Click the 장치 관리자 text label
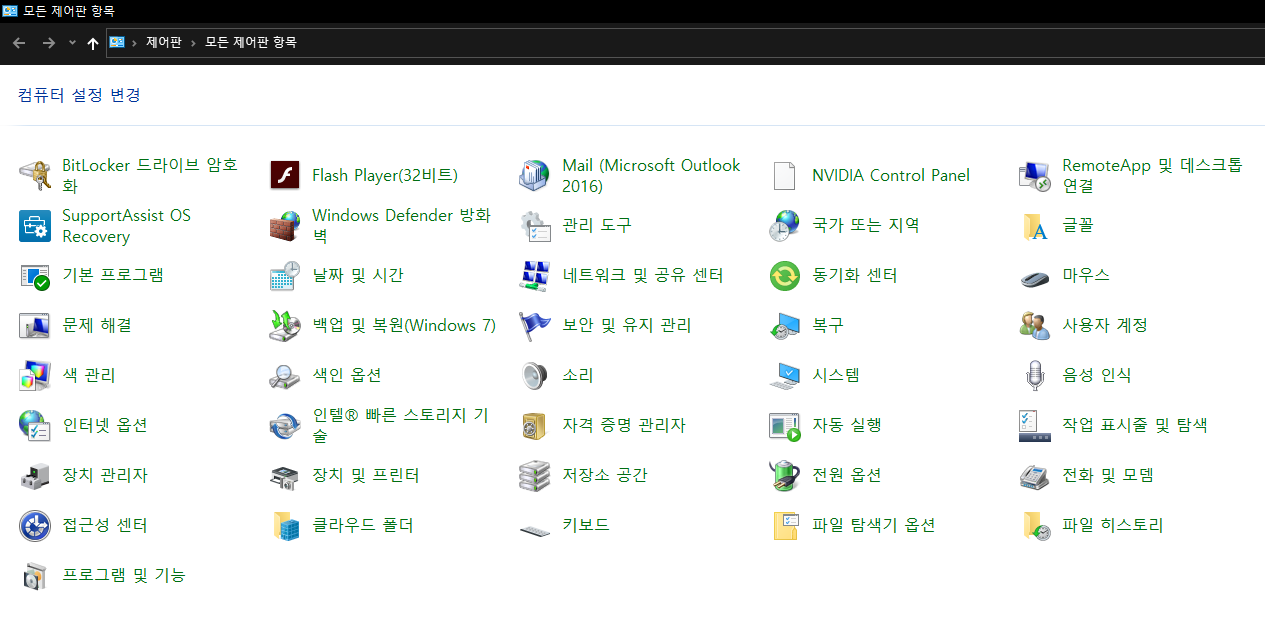The image size is (1265, 623). tap(105, 476)
